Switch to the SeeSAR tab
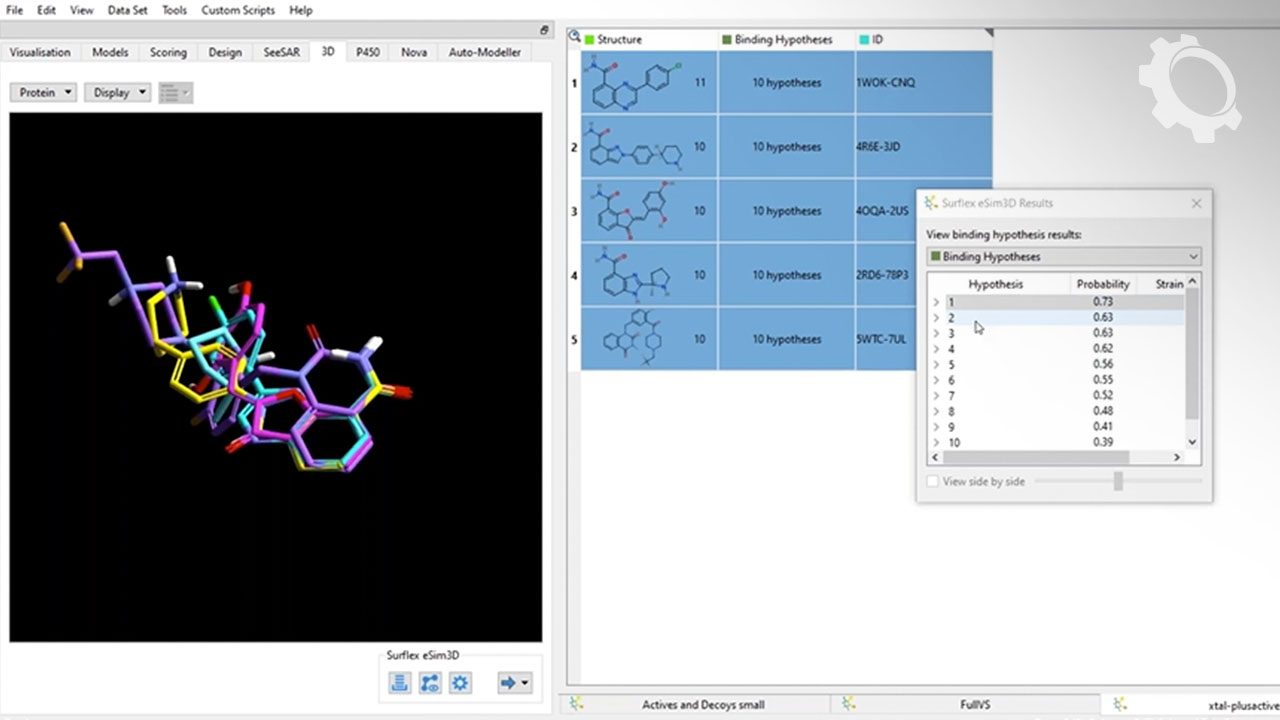 coord(280,52)
